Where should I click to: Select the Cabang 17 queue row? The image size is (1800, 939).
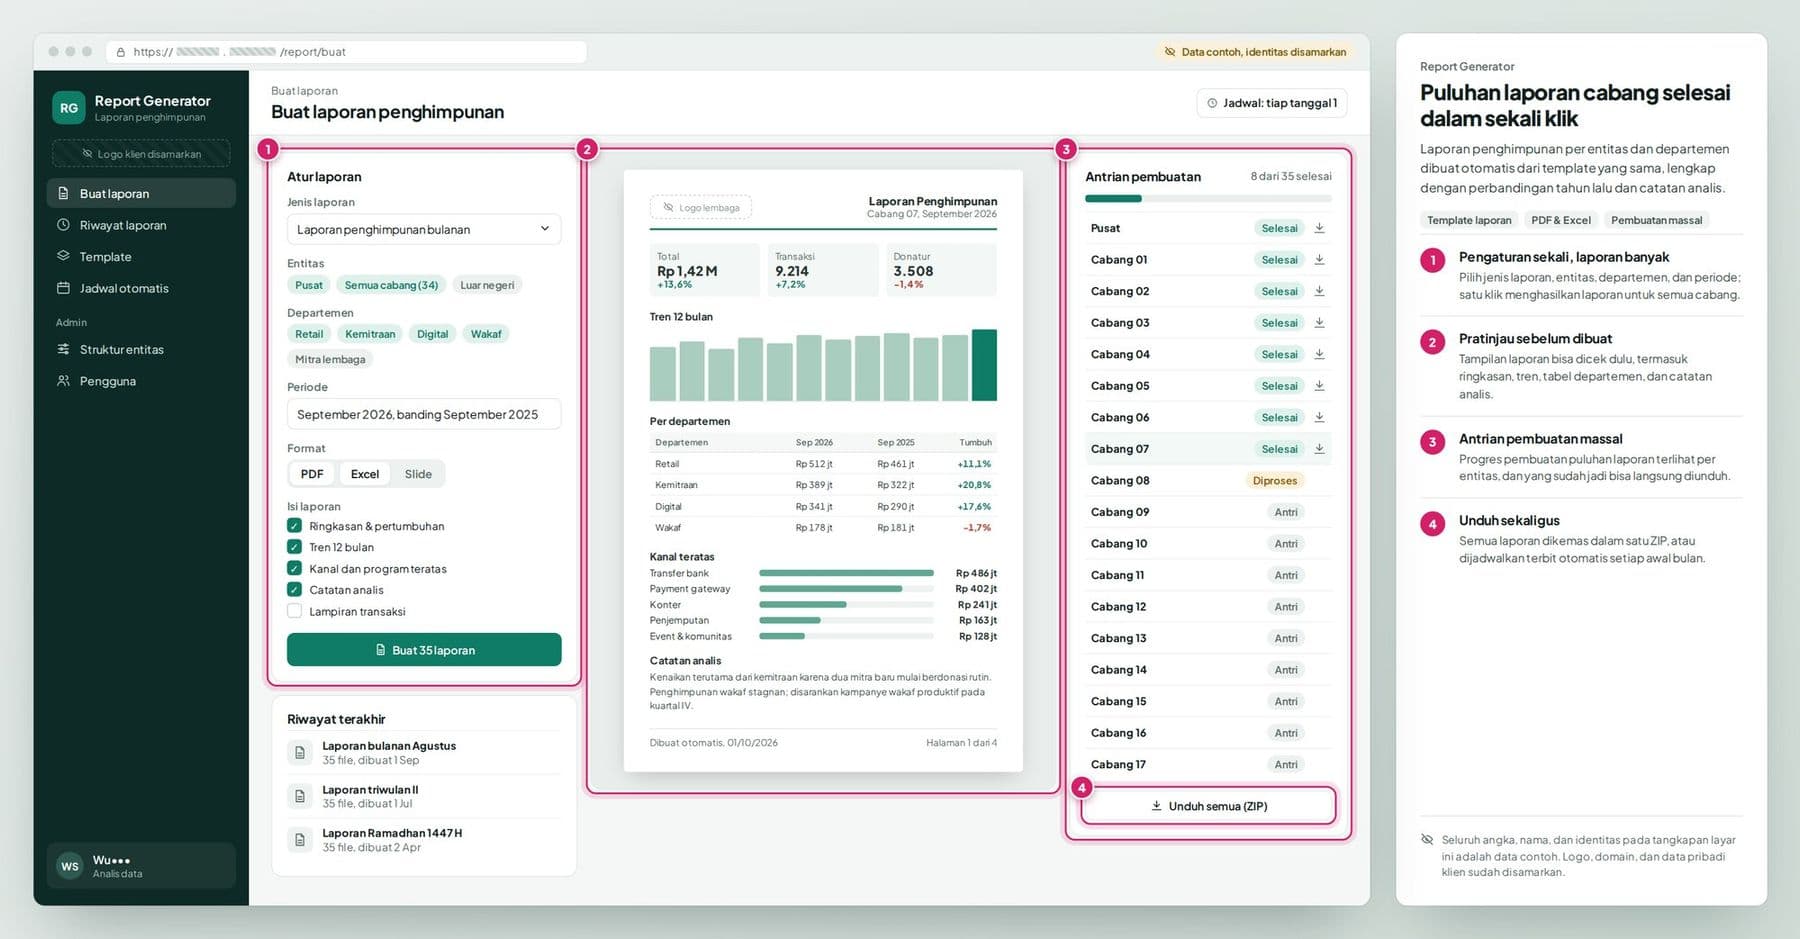pos(1208,765)
